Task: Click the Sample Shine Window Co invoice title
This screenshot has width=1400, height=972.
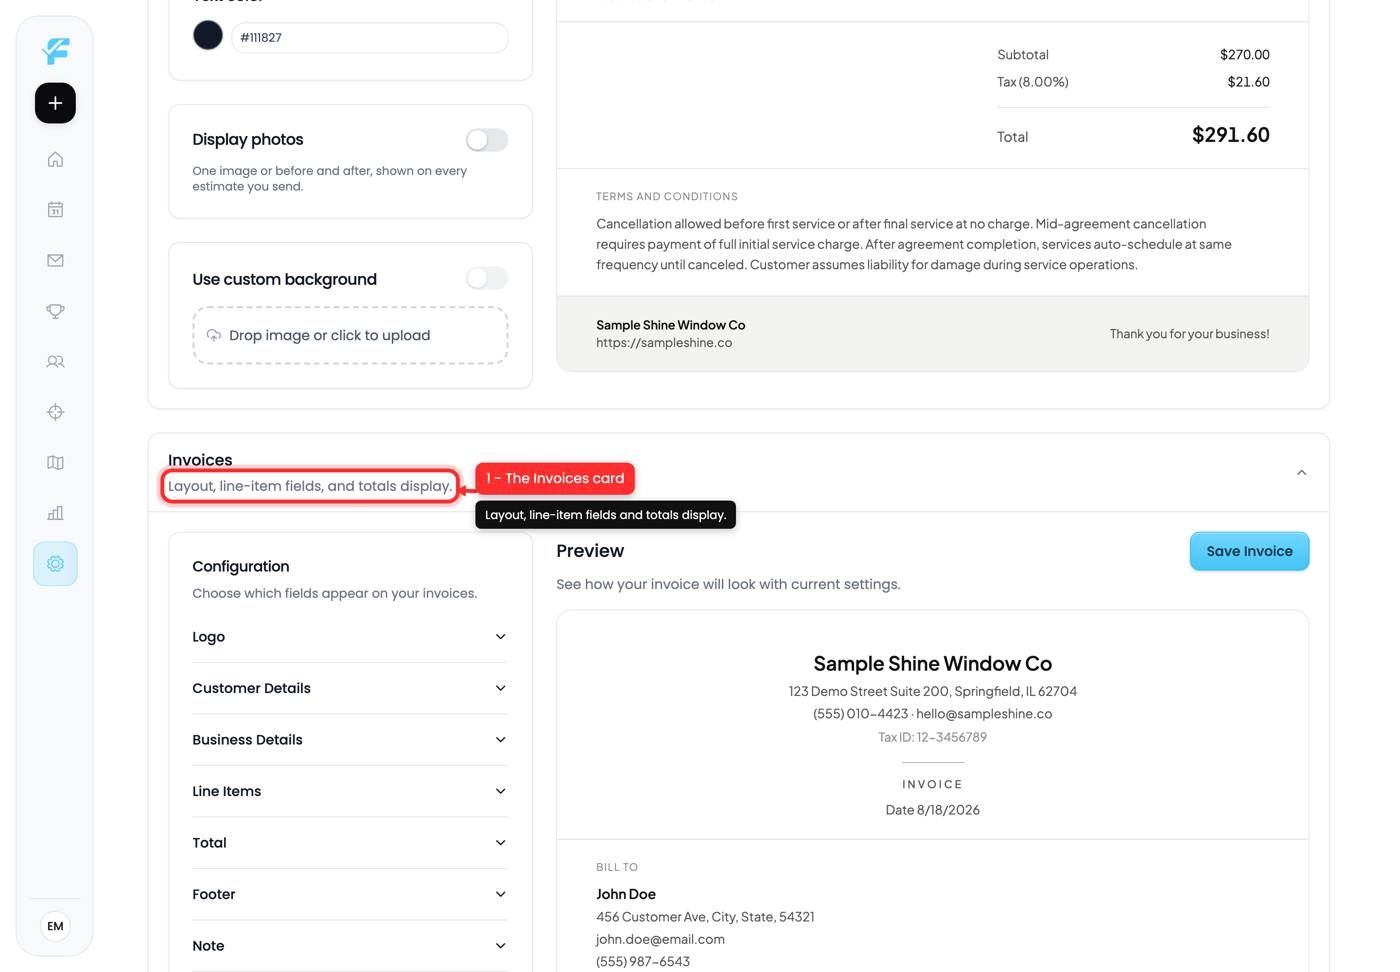Action: click(932, 664)
